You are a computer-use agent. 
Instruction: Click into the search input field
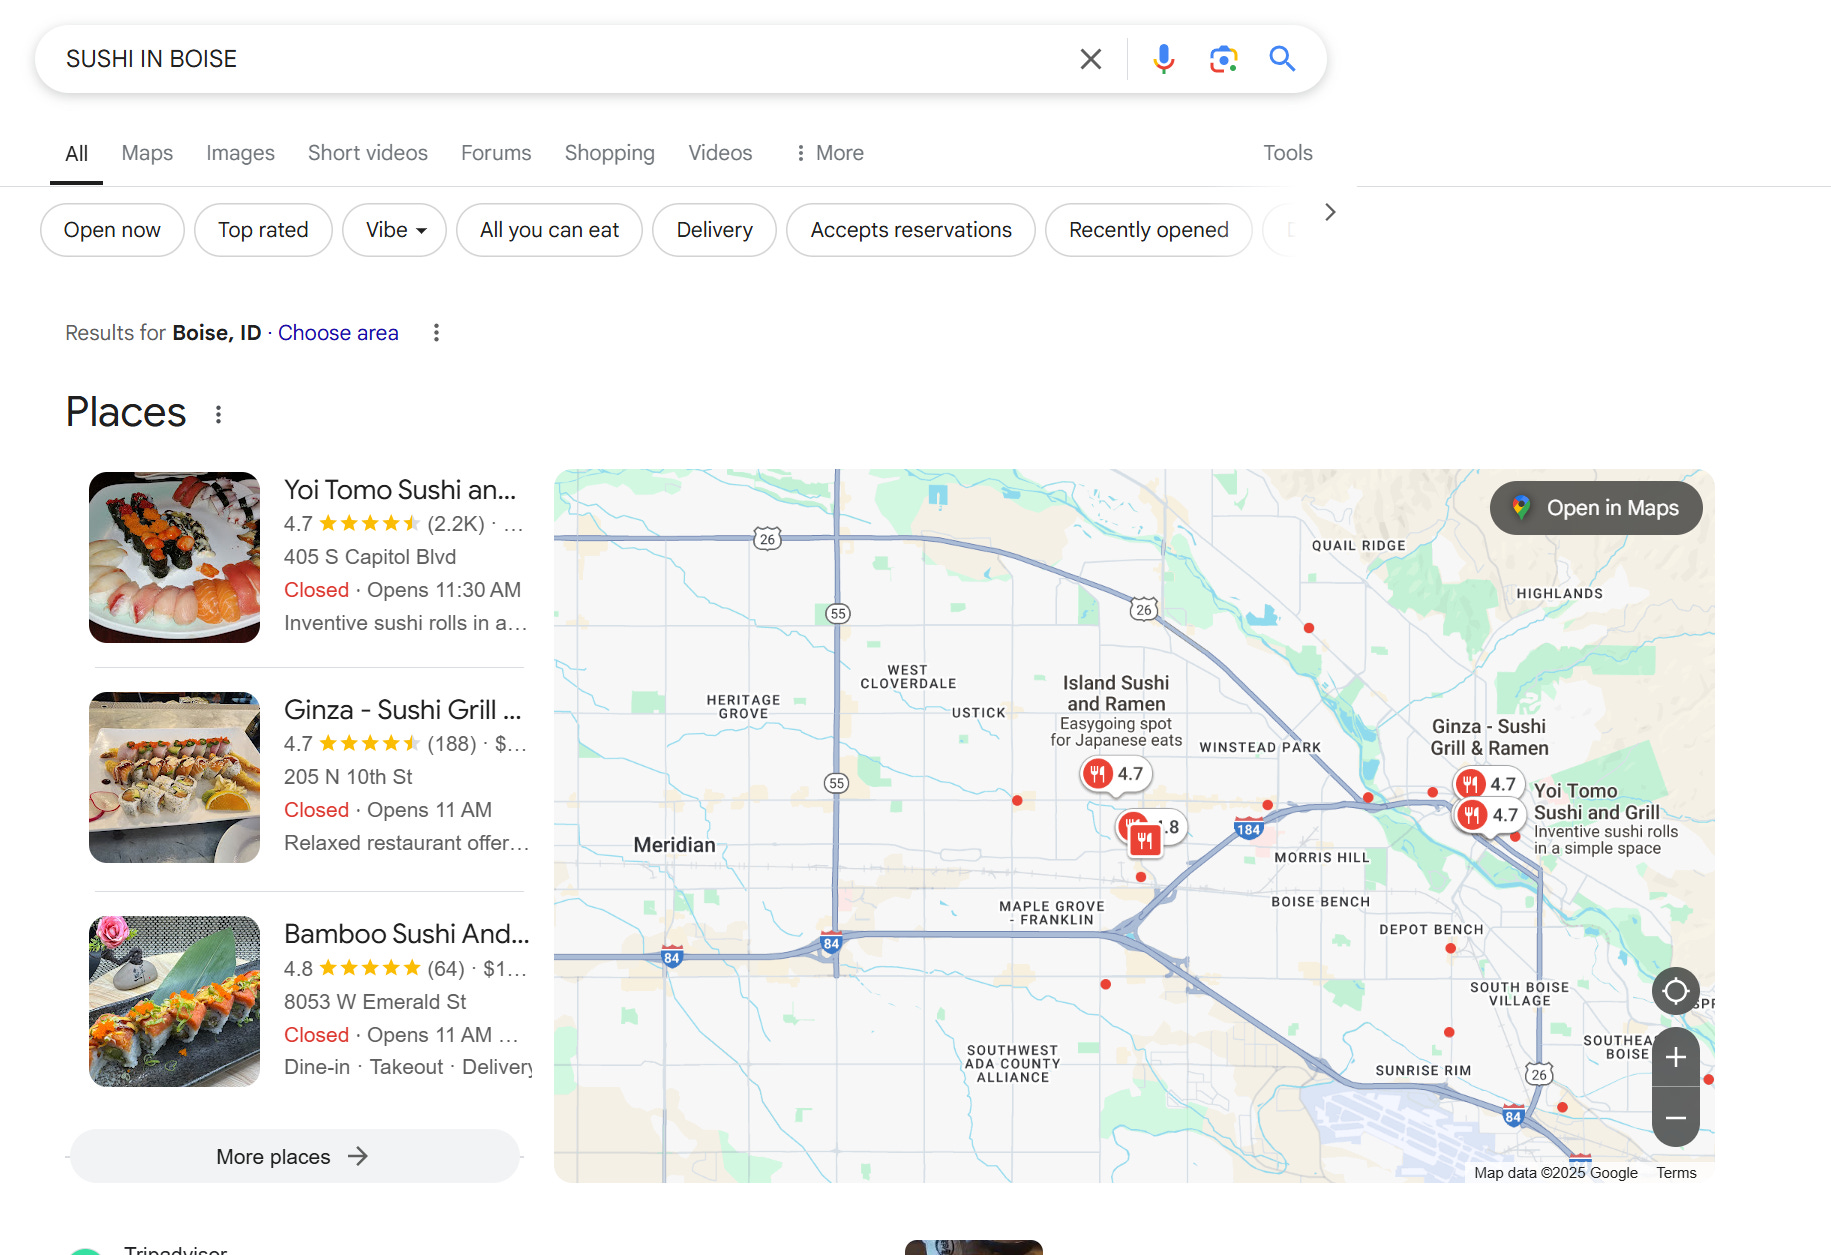[x=560, y=59]
